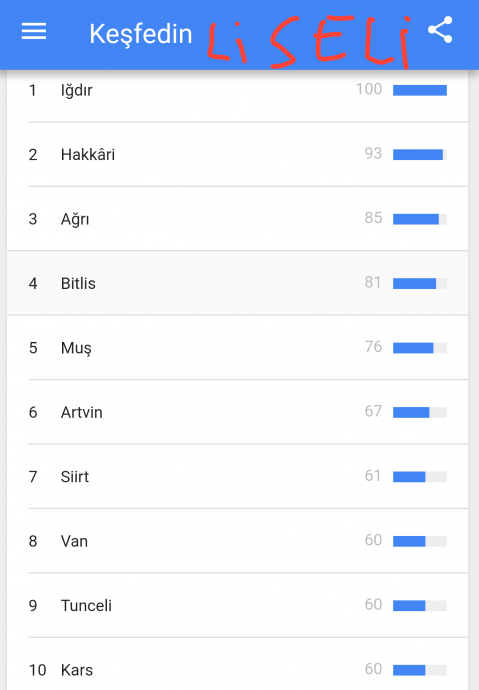479x690 pixels.
Task: Click the value 76 for Muş
Action: (x=373, y=347)
